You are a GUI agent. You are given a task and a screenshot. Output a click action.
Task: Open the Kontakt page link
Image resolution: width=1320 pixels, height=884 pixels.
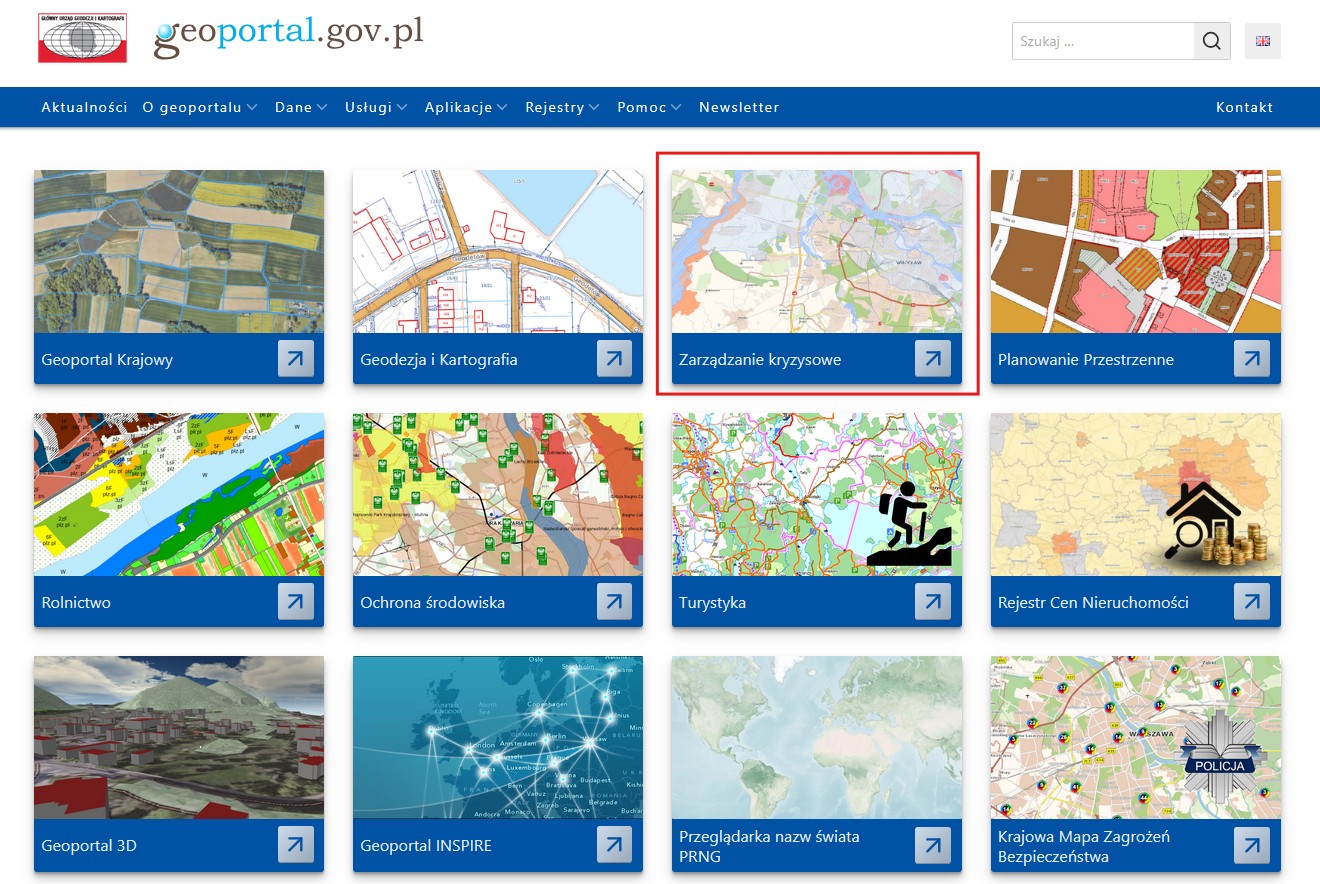click(x=1244, y=107)
